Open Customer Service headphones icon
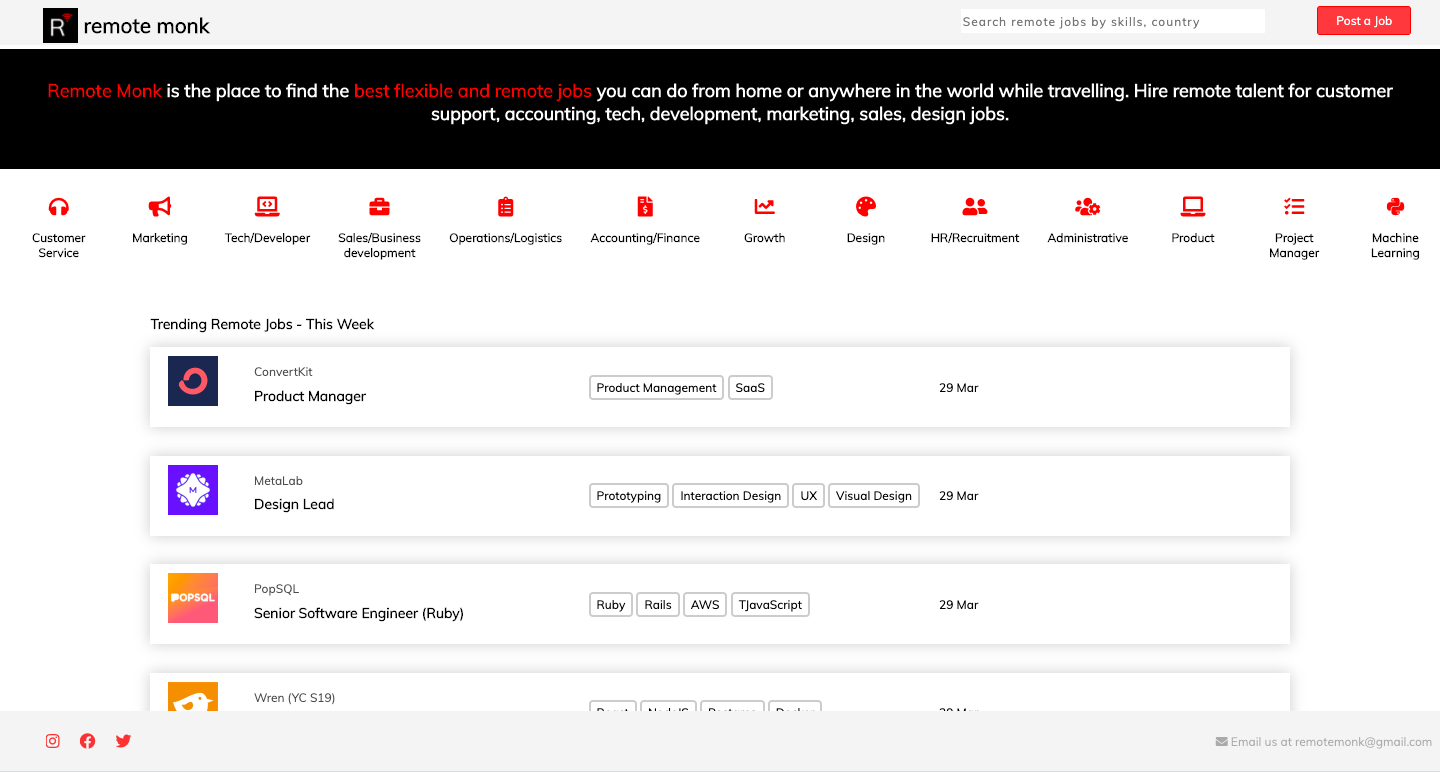Image resolution: width=1440 pixels, height=772 pixels. tap(59, 207)
